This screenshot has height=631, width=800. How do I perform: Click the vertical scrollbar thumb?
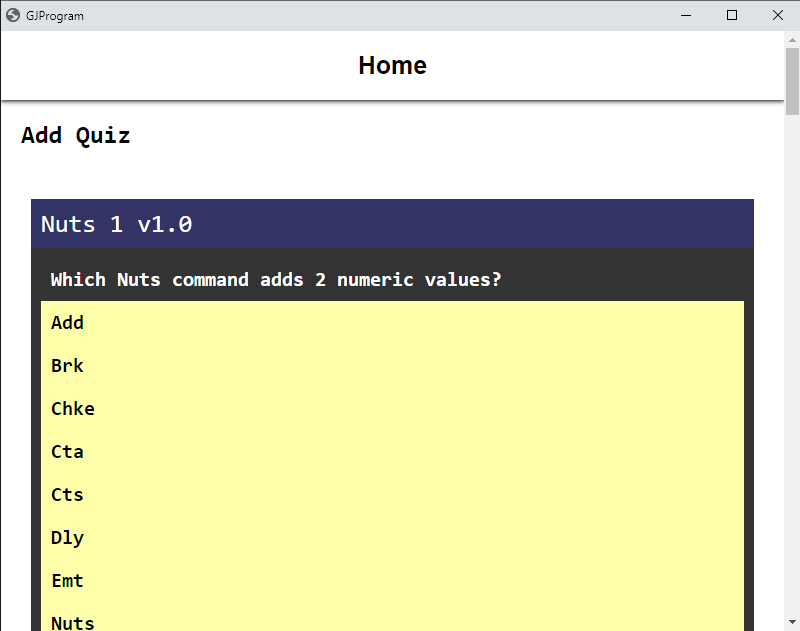[792, 82]
